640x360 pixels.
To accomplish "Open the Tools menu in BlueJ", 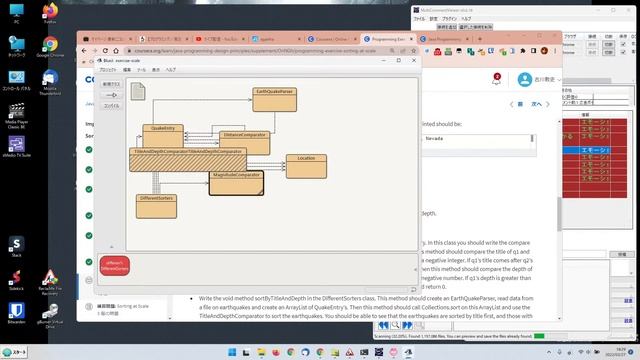I will coord(141,70).
